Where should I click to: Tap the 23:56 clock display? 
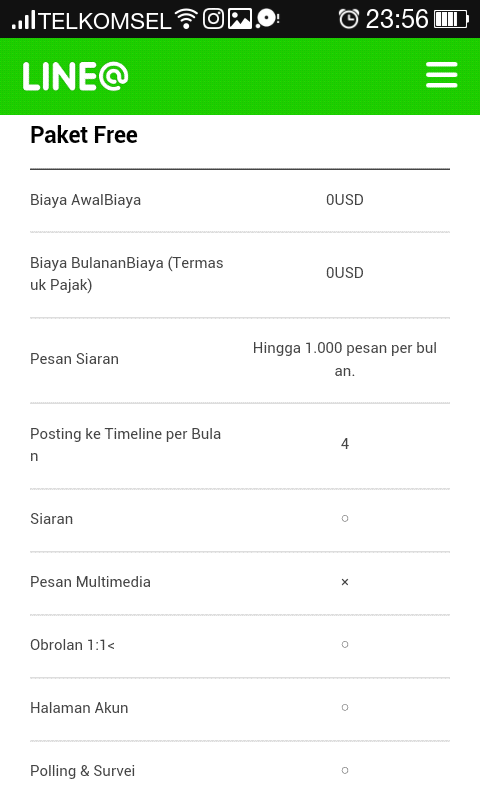point(397,19)
